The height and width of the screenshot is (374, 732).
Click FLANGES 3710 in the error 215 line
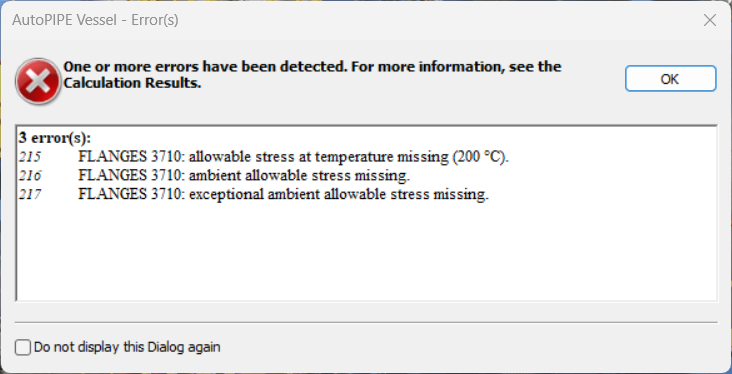click(x=131, y=157)
